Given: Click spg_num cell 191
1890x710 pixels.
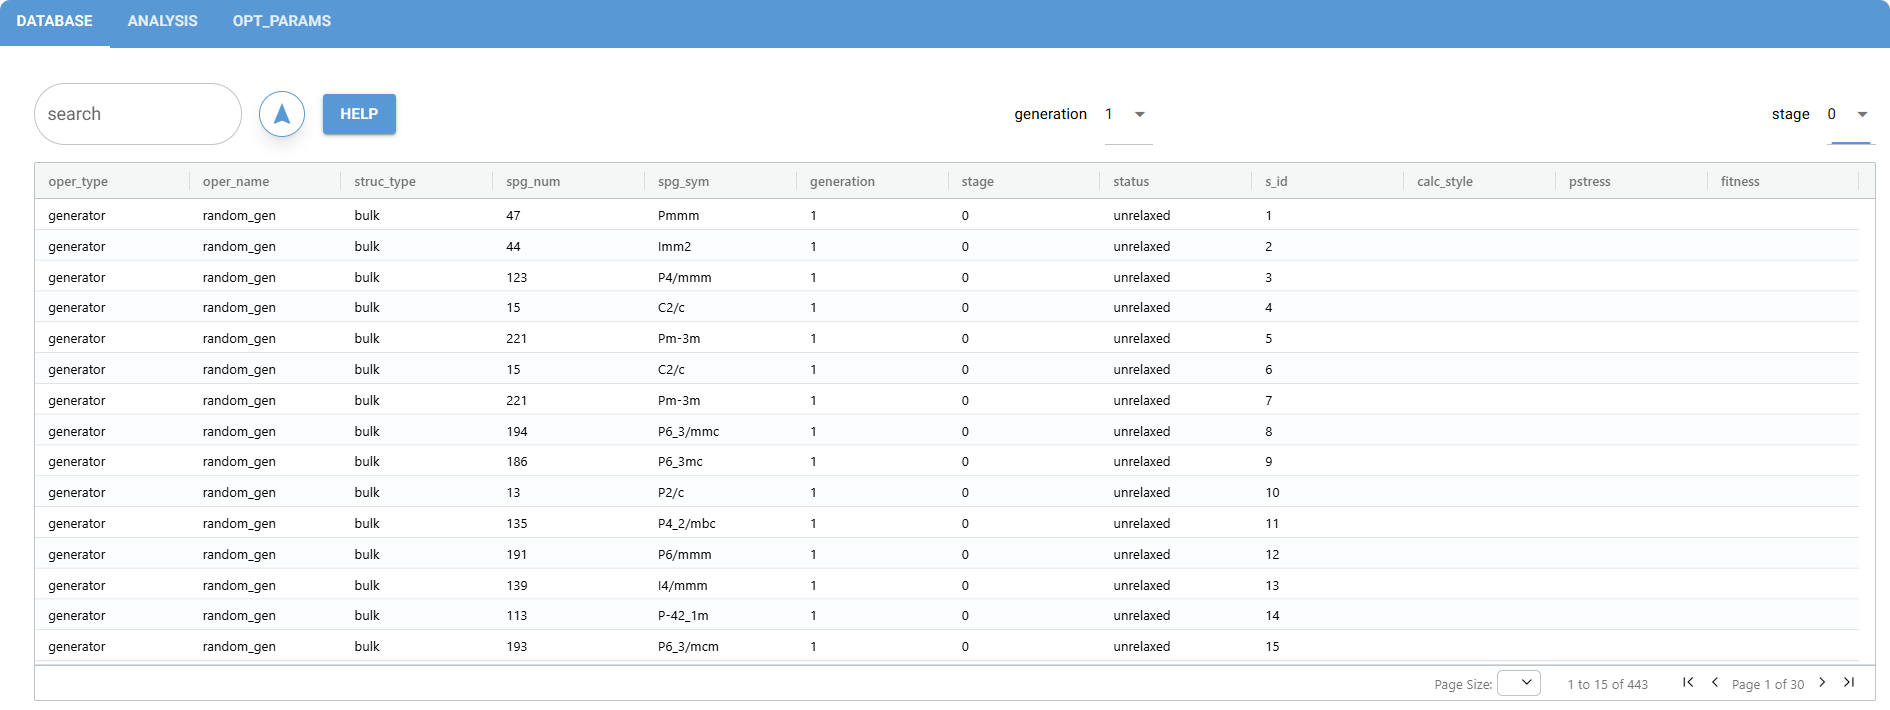Looking at the screenshot, I should coord(569,554).
